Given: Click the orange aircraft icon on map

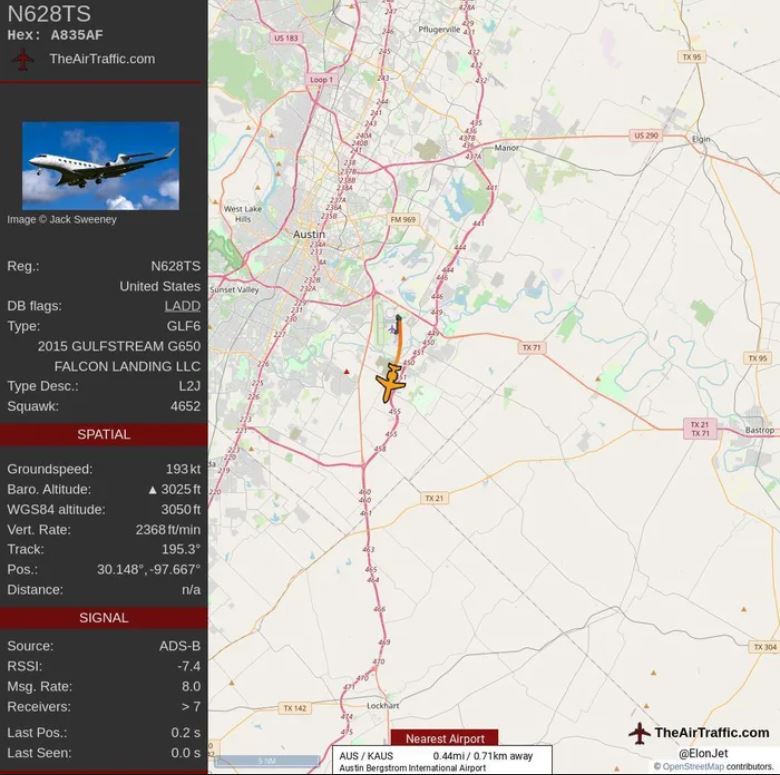Looking at the screenshot, I should [391, 382].
